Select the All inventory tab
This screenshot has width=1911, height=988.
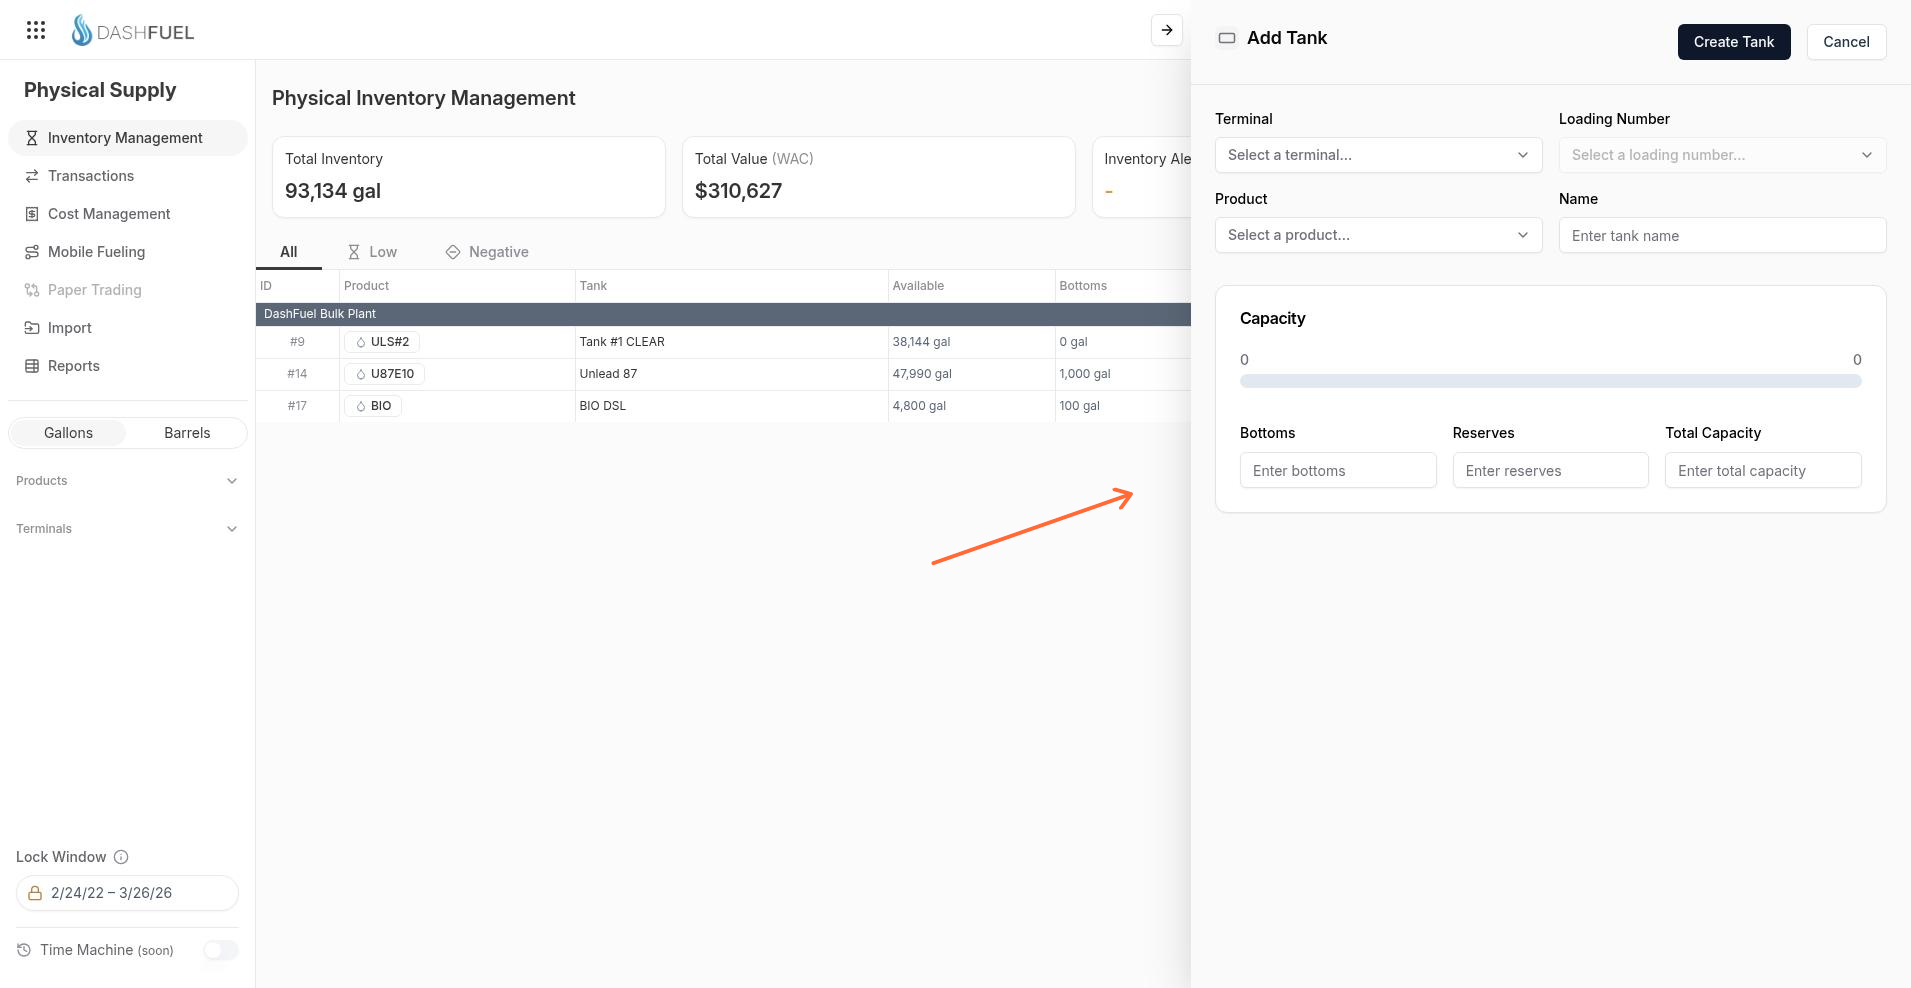click(x=289, y=252)
